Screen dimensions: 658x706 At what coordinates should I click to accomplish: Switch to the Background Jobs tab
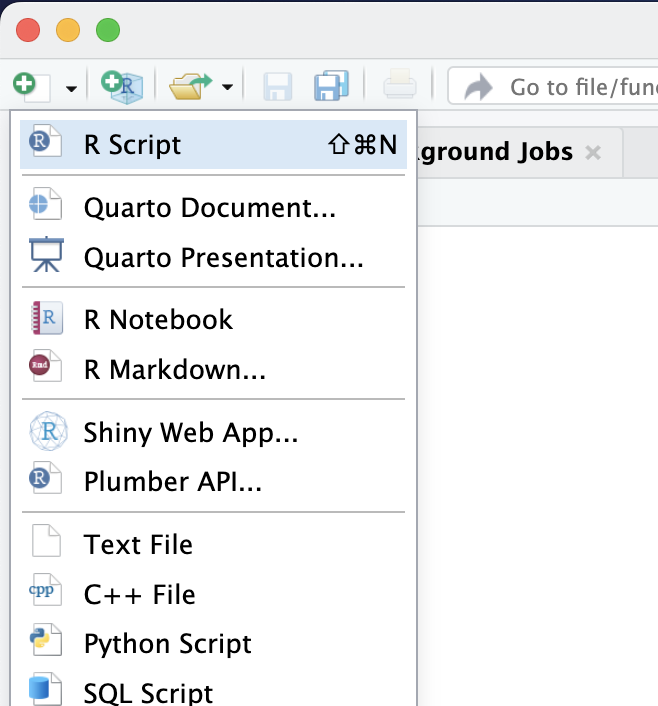[x=495, y=152]
